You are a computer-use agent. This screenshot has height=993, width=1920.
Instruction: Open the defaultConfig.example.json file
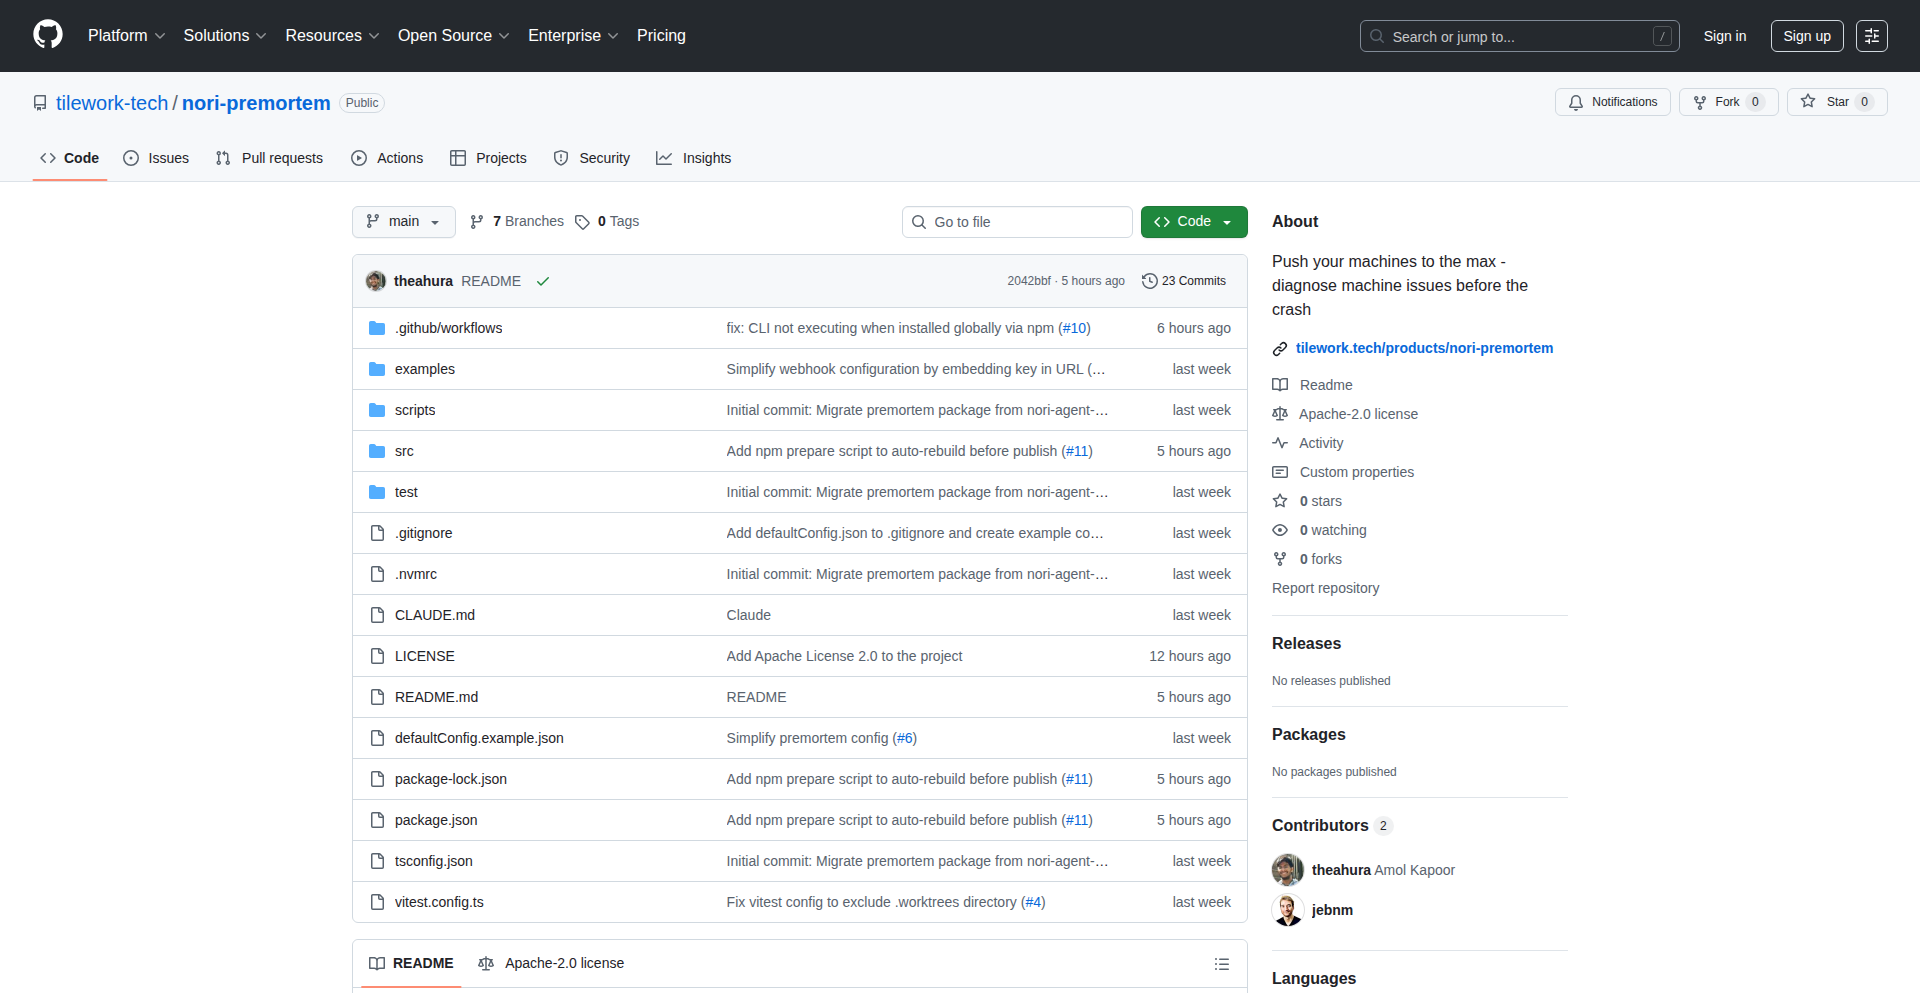point(479,738)
